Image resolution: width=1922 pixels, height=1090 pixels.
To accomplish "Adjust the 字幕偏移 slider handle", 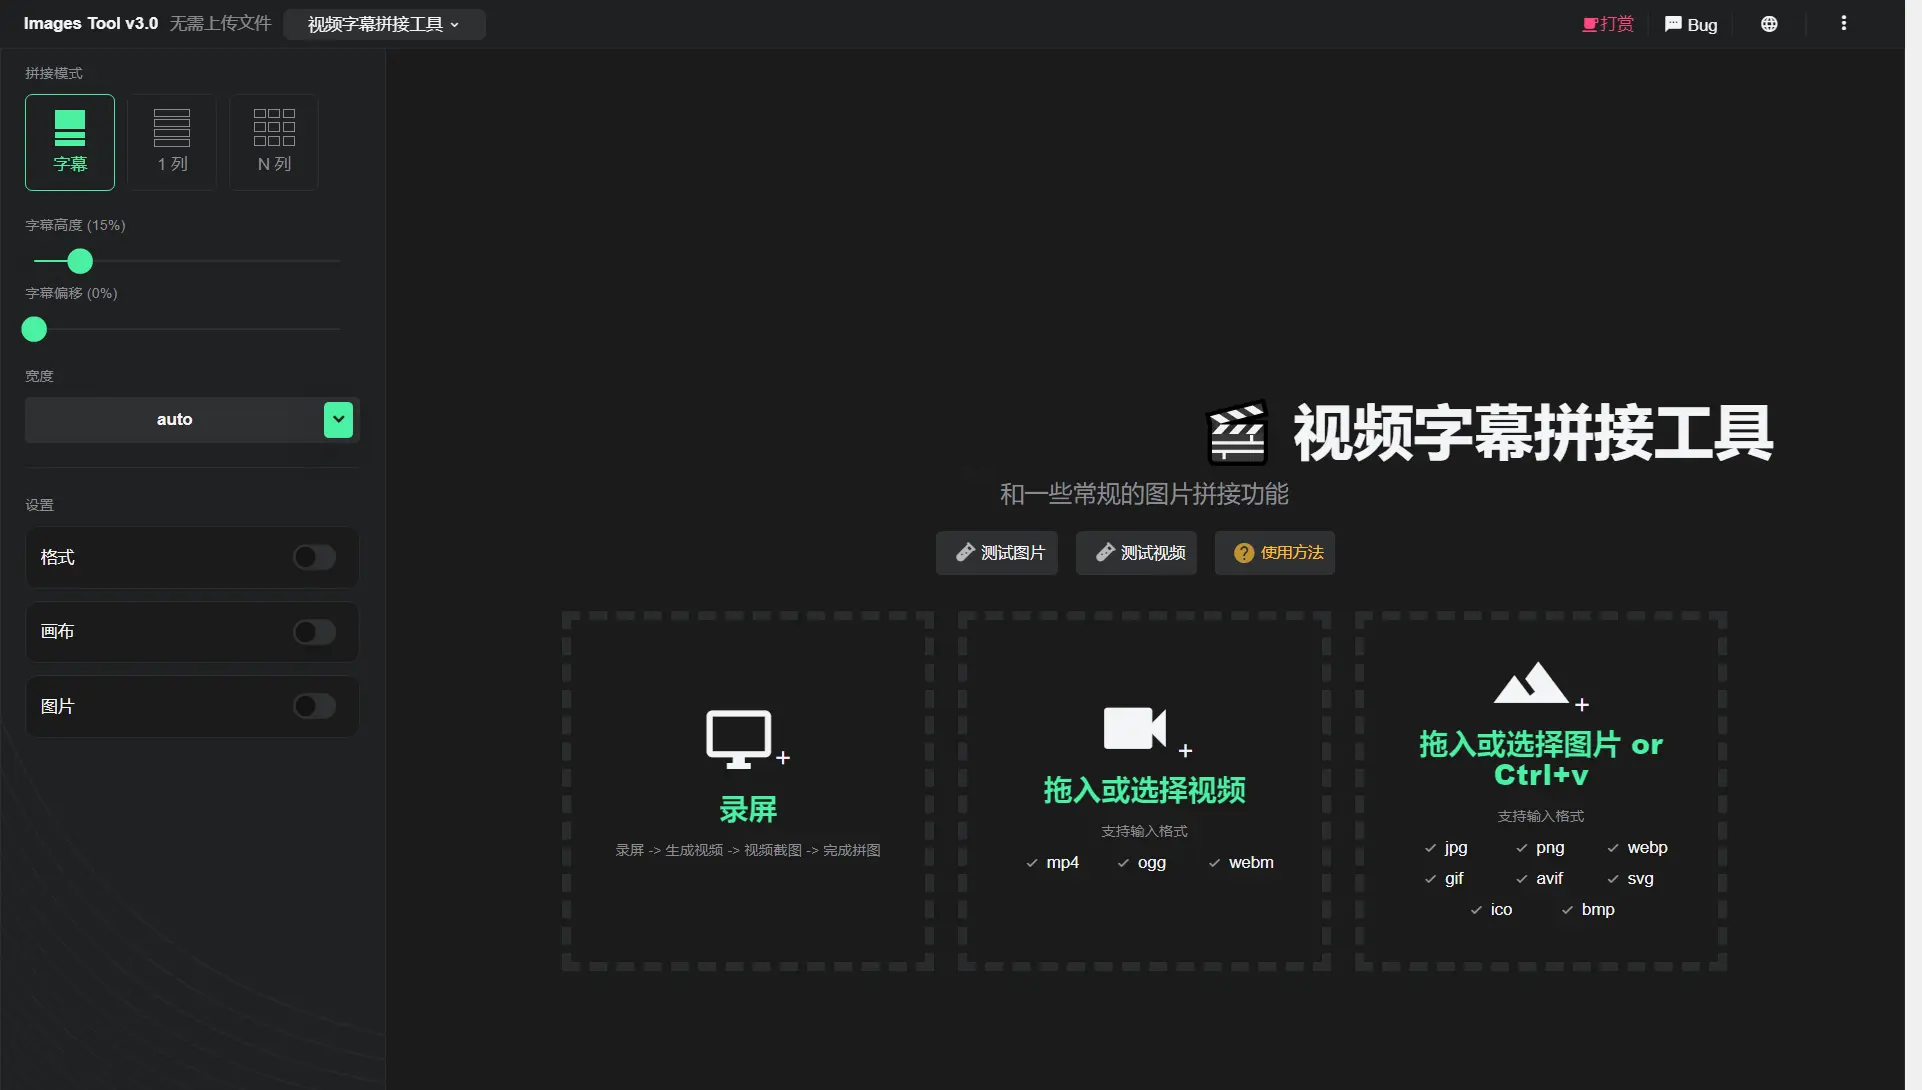I will [x=34, y=329].
